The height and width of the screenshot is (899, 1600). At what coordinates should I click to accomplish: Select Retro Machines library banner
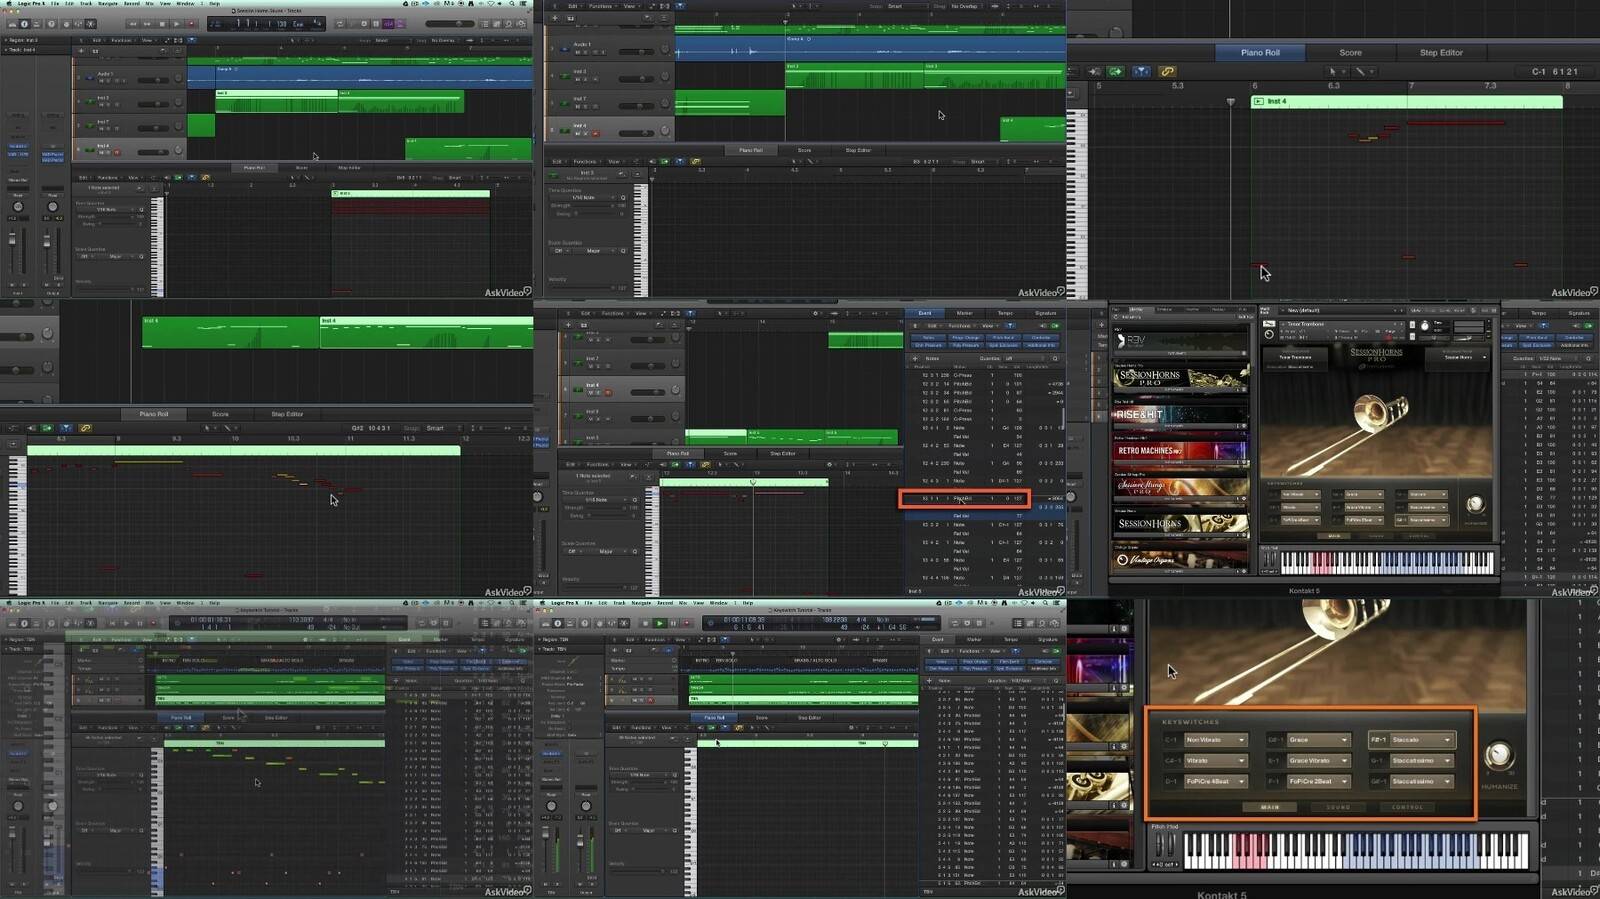point(1180,451)
